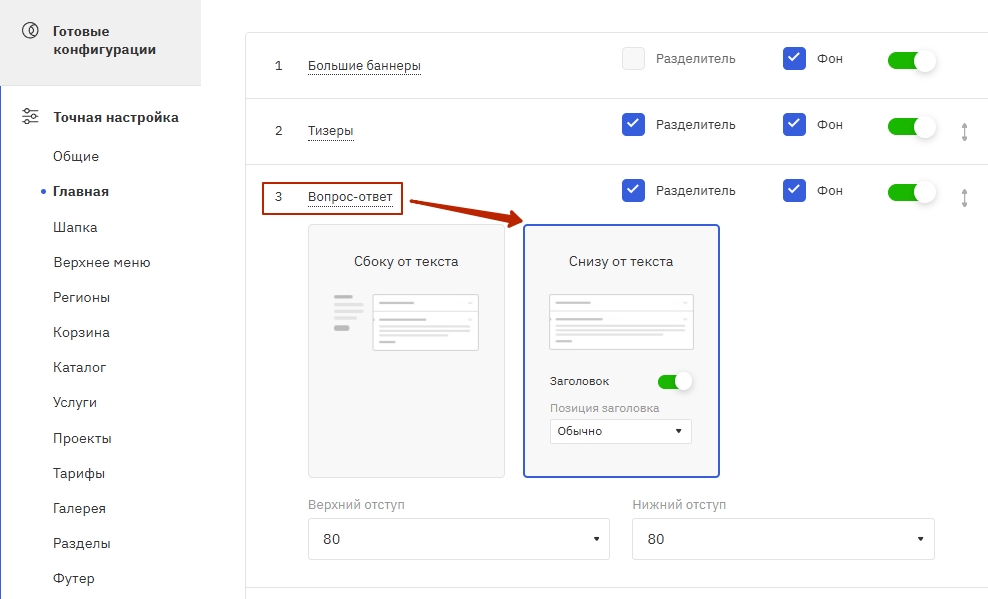The width and height of the screenshot is (988, 599).
Task: Select Корзина in the sidebar menu
Action: pos(81,332)
